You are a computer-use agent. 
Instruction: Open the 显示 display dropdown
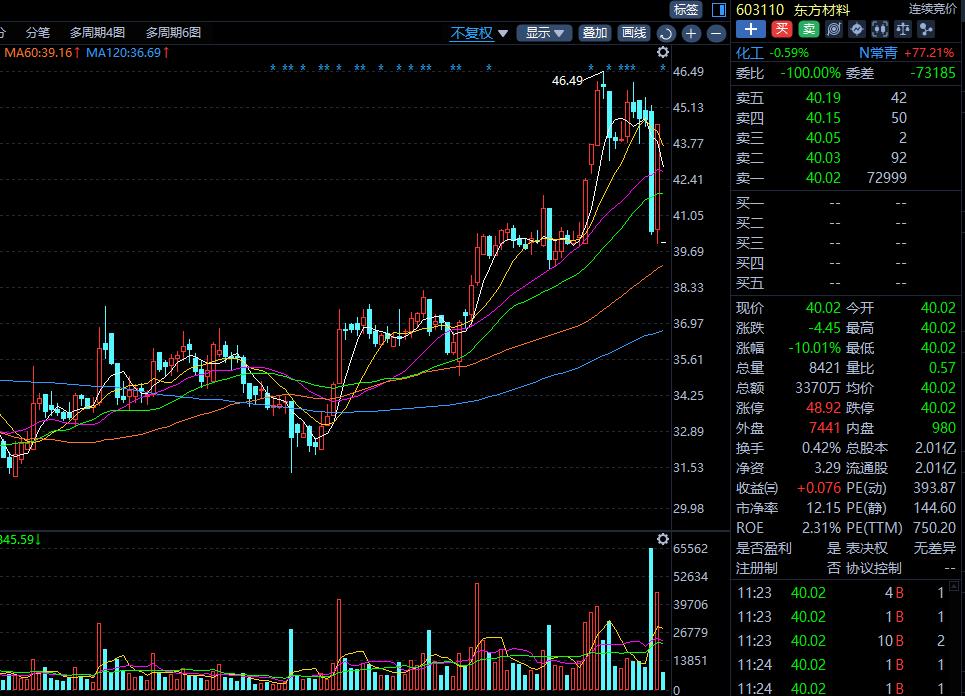(547, 33)
